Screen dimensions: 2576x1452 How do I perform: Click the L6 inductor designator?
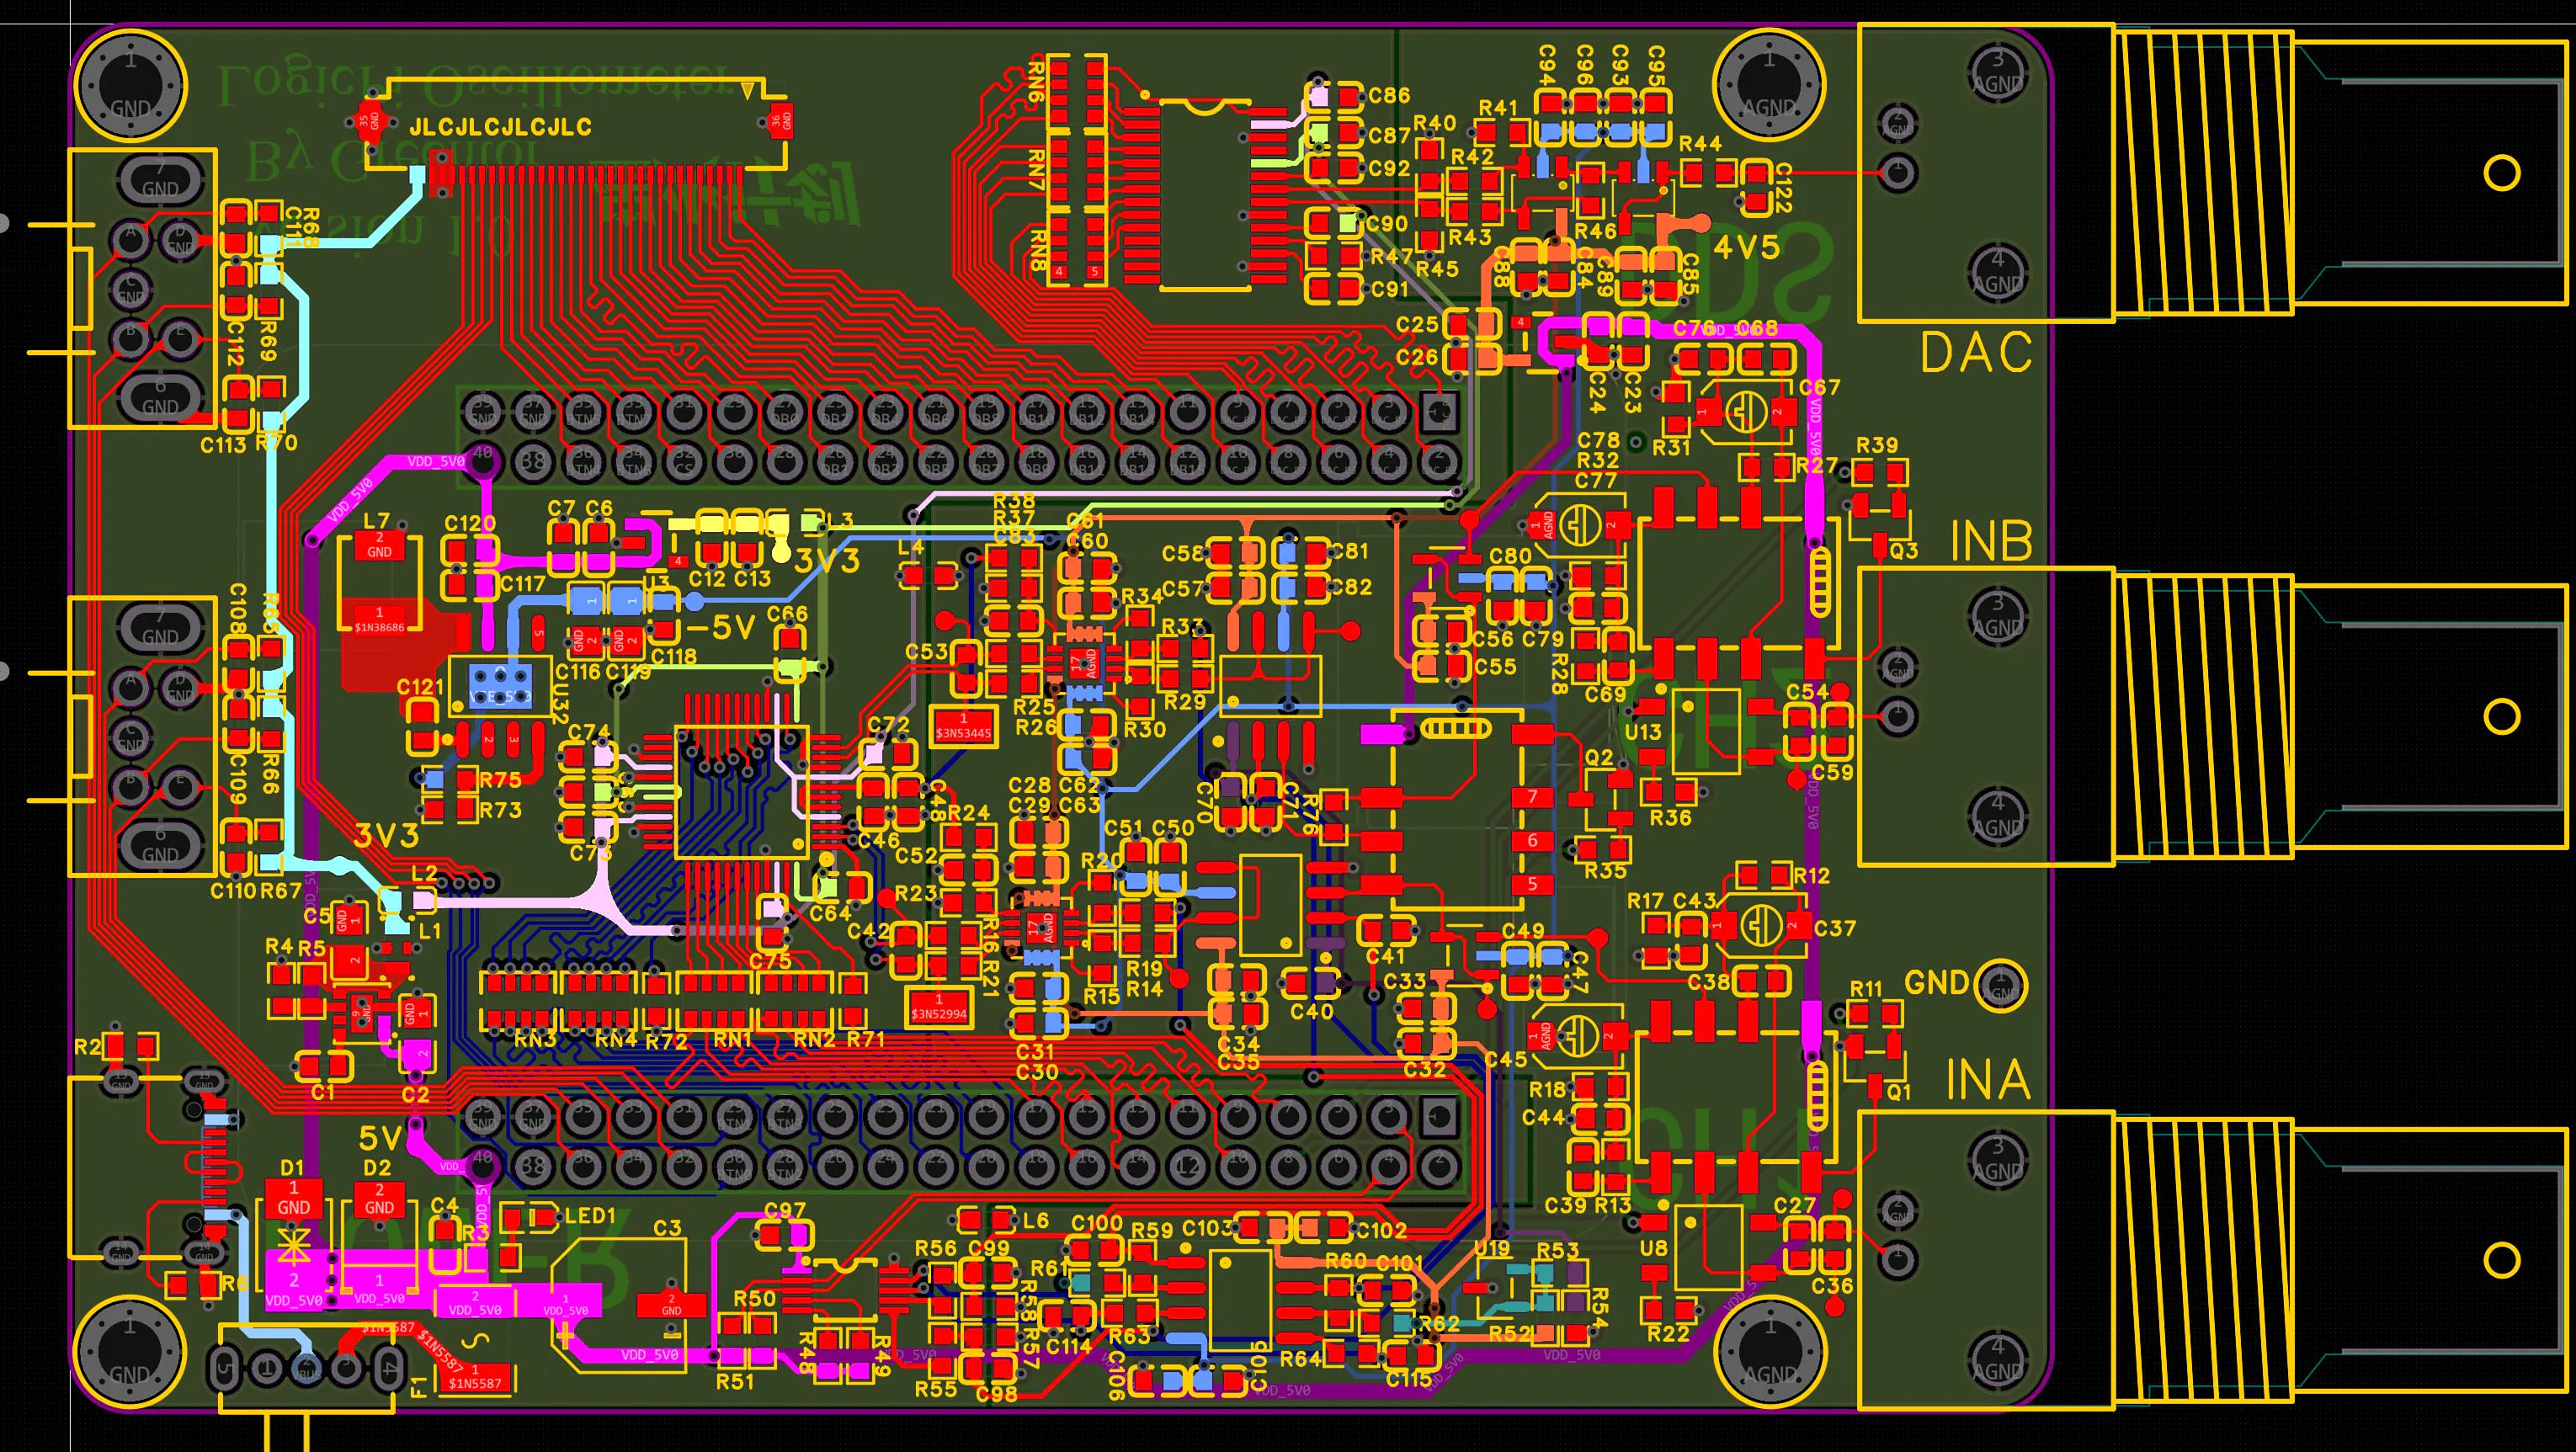point(1036,1220)
